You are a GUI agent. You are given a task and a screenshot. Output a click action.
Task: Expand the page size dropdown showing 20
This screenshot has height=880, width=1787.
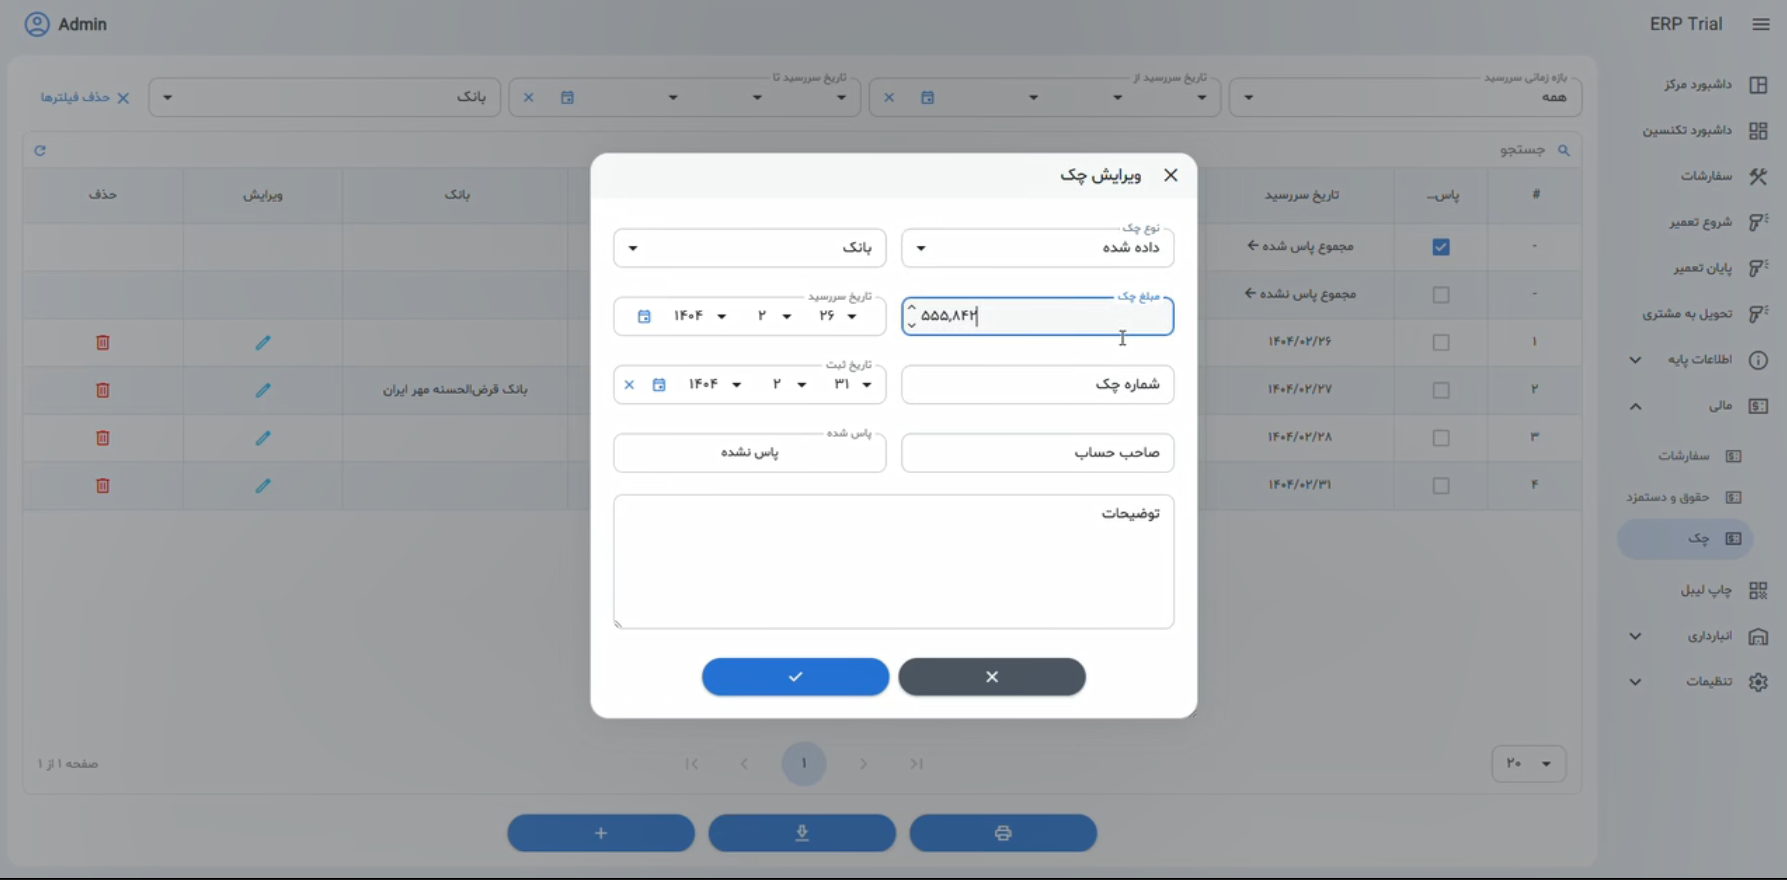pyautogui.click(x=1528, y=764)
